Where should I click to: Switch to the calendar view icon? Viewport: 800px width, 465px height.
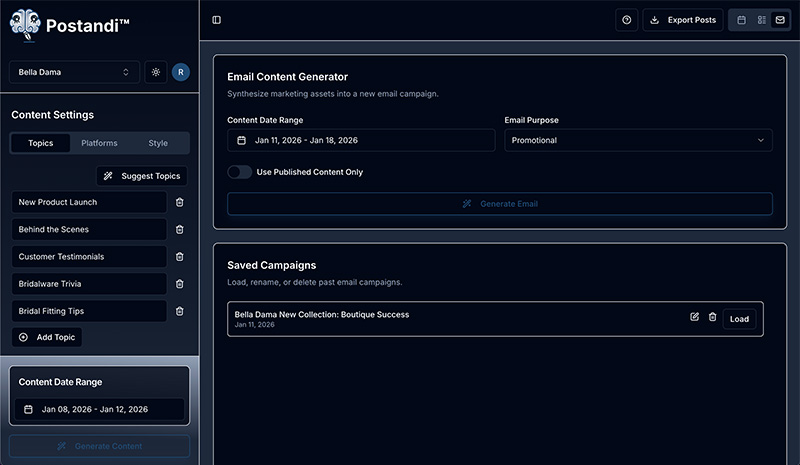(742, 20)
